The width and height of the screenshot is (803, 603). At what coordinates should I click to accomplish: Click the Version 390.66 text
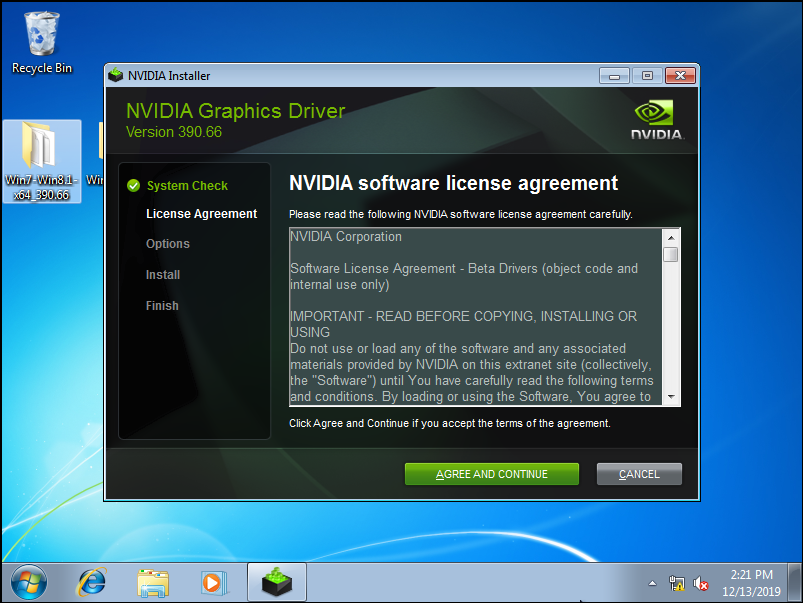(x=174, y=132)
